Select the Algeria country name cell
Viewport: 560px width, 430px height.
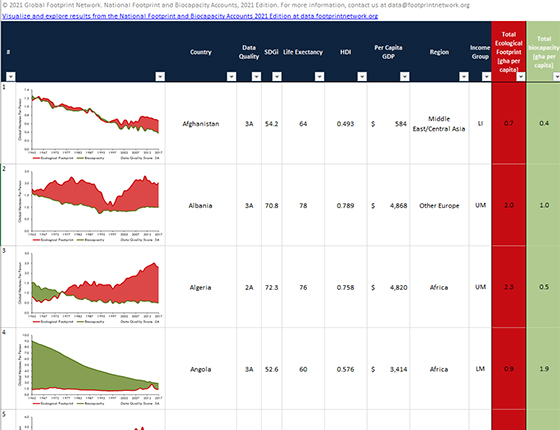click(200, 287)
